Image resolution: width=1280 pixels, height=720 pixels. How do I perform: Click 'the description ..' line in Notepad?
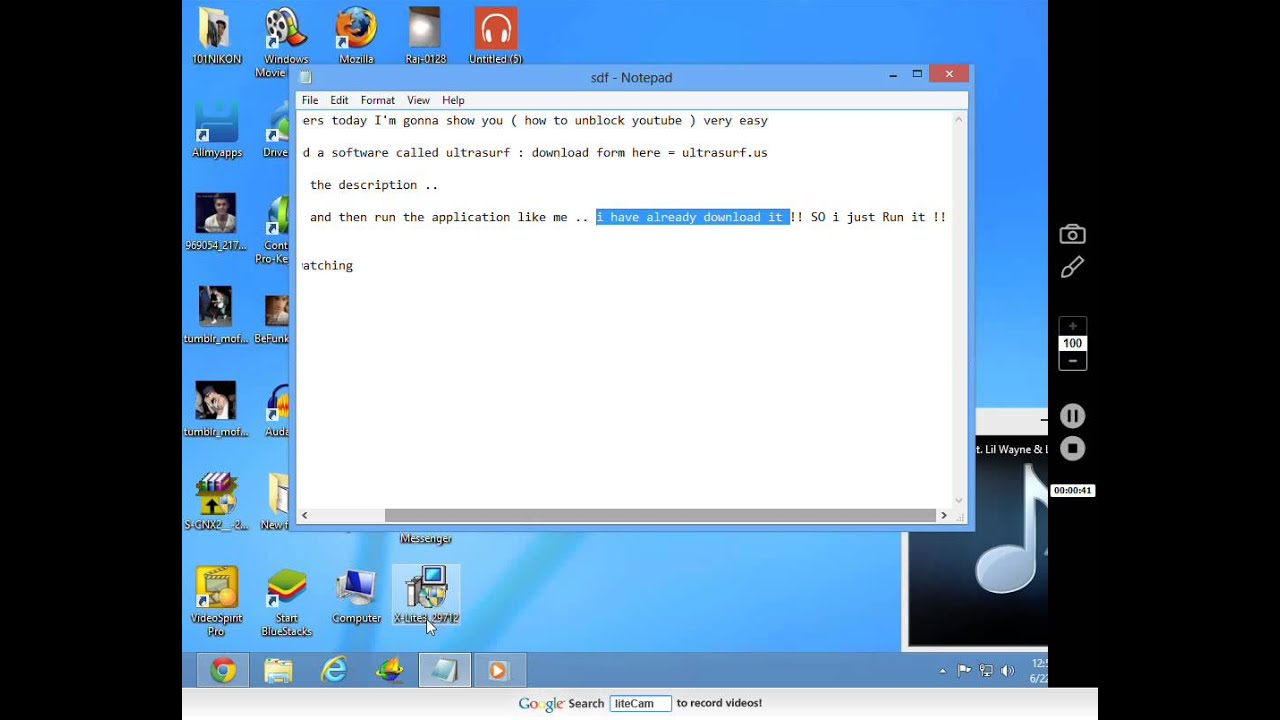[x=374, y=185]
